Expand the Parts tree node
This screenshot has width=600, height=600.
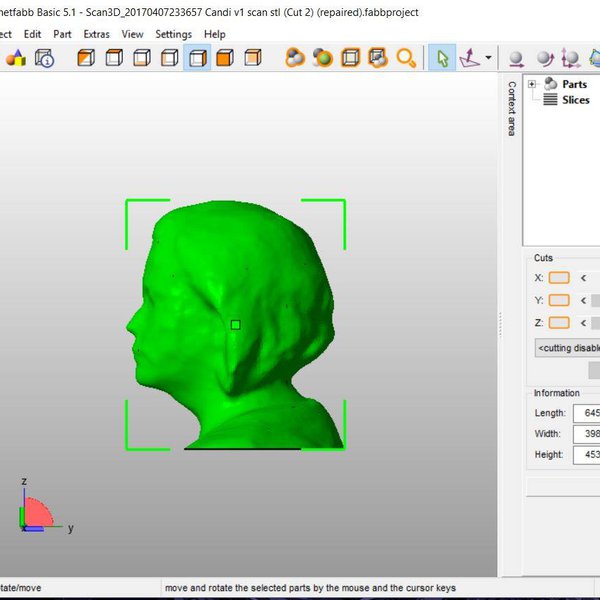pyautogui.click(x=533, y=85)
